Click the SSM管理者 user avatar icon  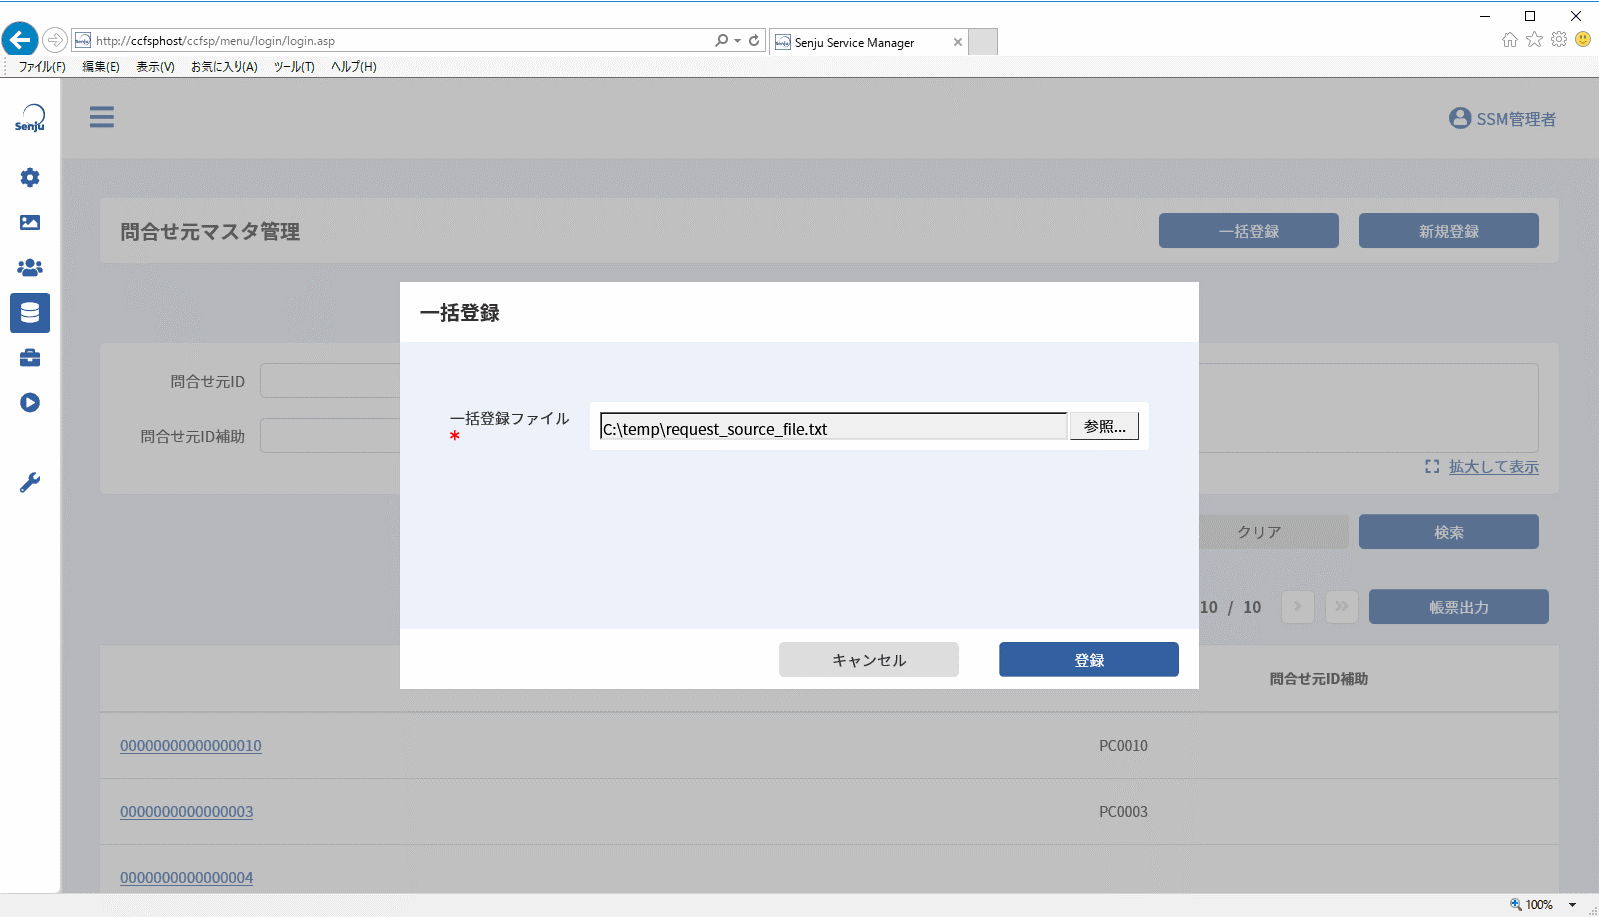click(1460, 118)
